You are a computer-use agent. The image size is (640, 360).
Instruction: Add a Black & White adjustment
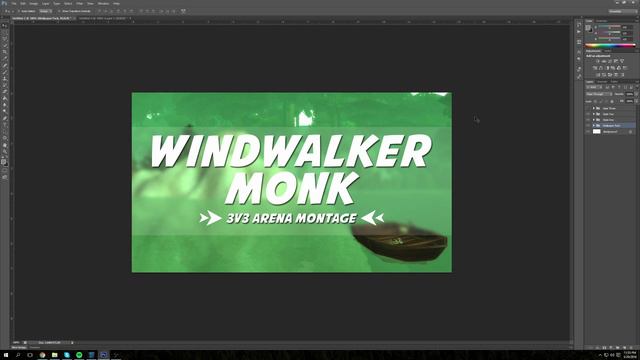(607, 68)
